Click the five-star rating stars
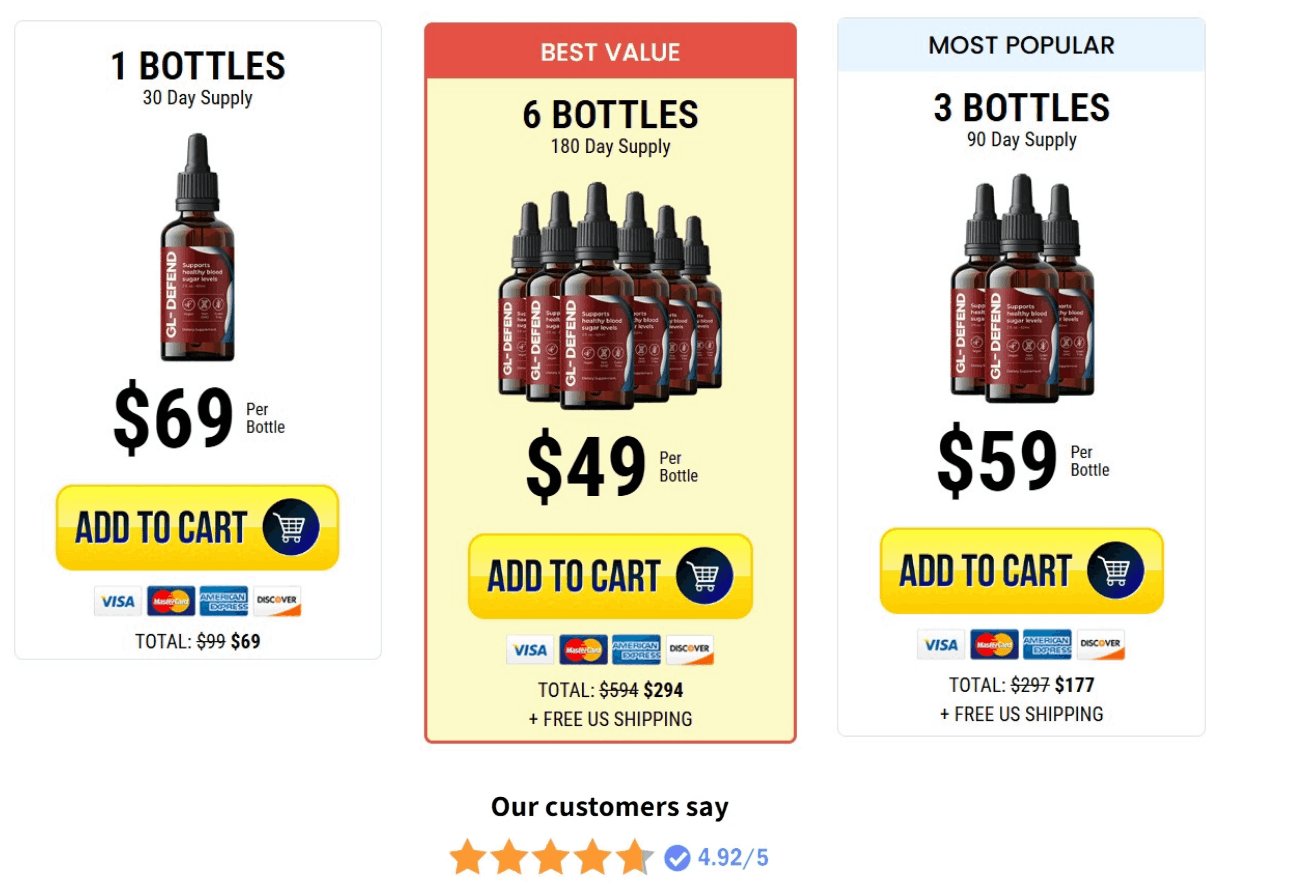This screenshot has height=888, width=1291. click(x=551, y=858)
